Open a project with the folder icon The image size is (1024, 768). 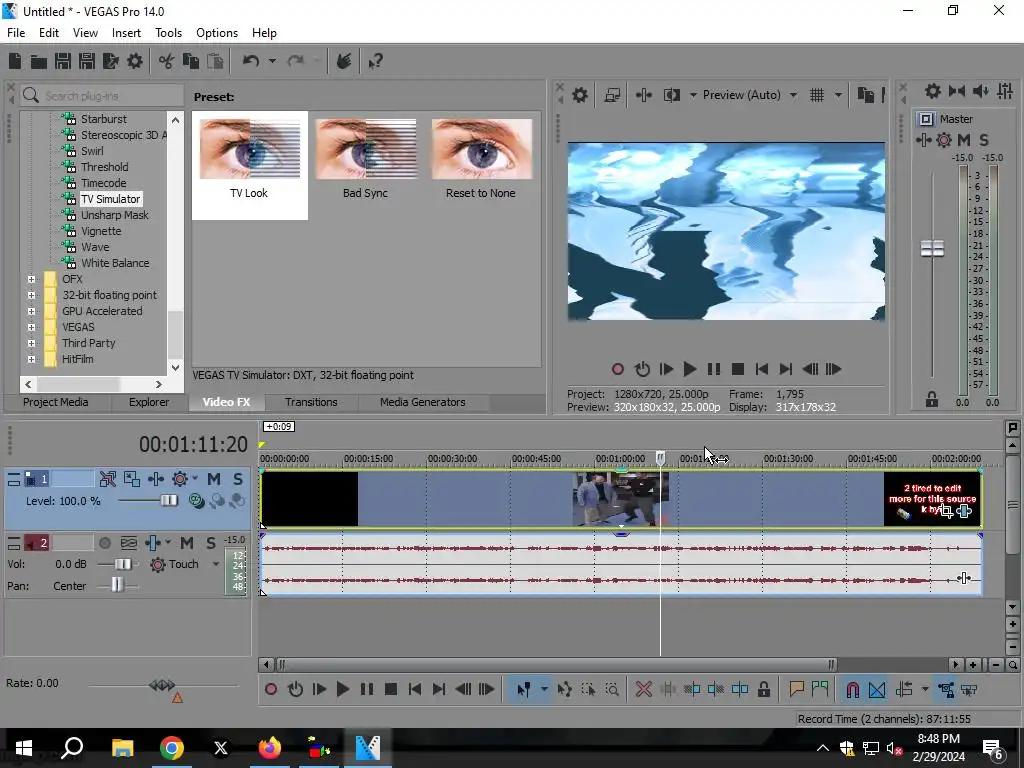(39, 61)
